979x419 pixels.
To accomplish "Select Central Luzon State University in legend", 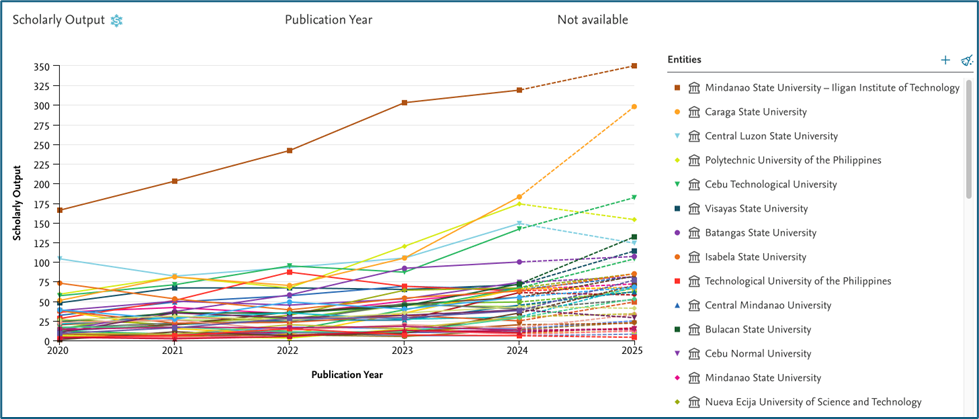I will pyautogui.click(x=771, y=136).
